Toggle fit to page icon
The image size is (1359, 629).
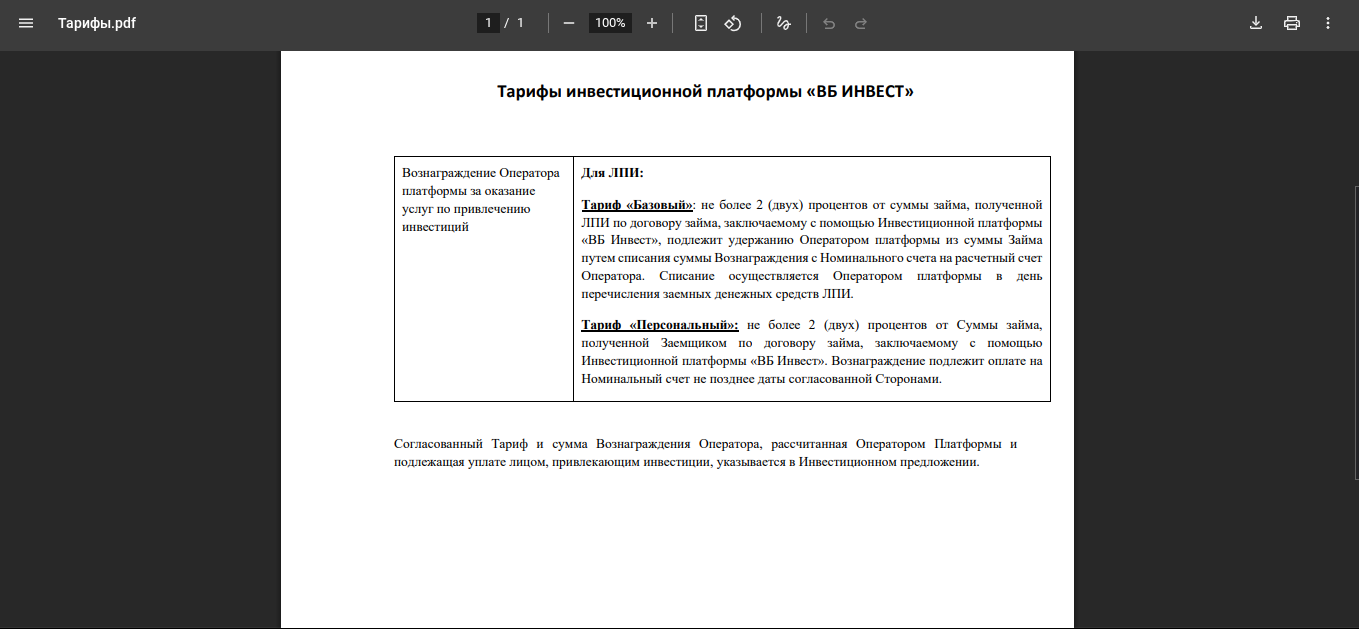701,23
